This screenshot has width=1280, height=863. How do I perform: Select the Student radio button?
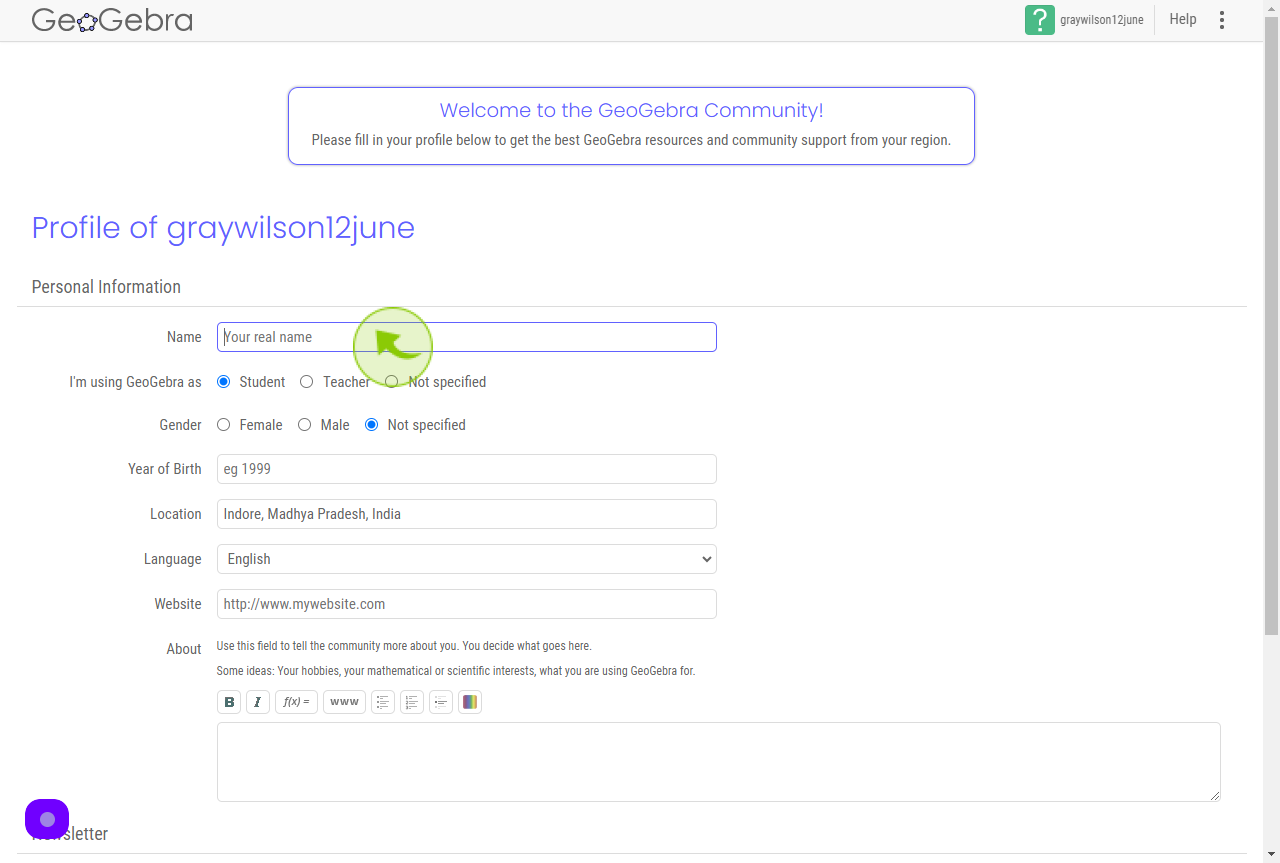pos(224,382)
